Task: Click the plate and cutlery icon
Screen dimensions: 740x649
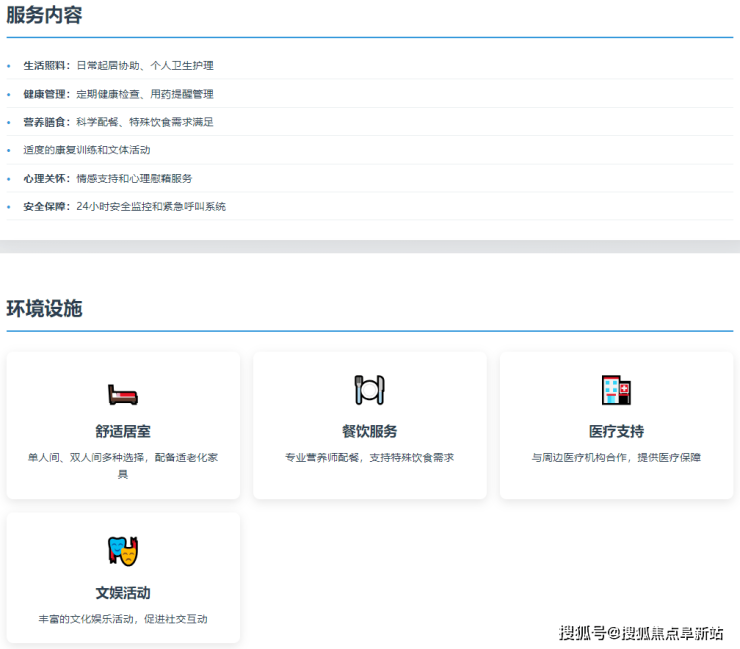Action: [x=369, y=390]
